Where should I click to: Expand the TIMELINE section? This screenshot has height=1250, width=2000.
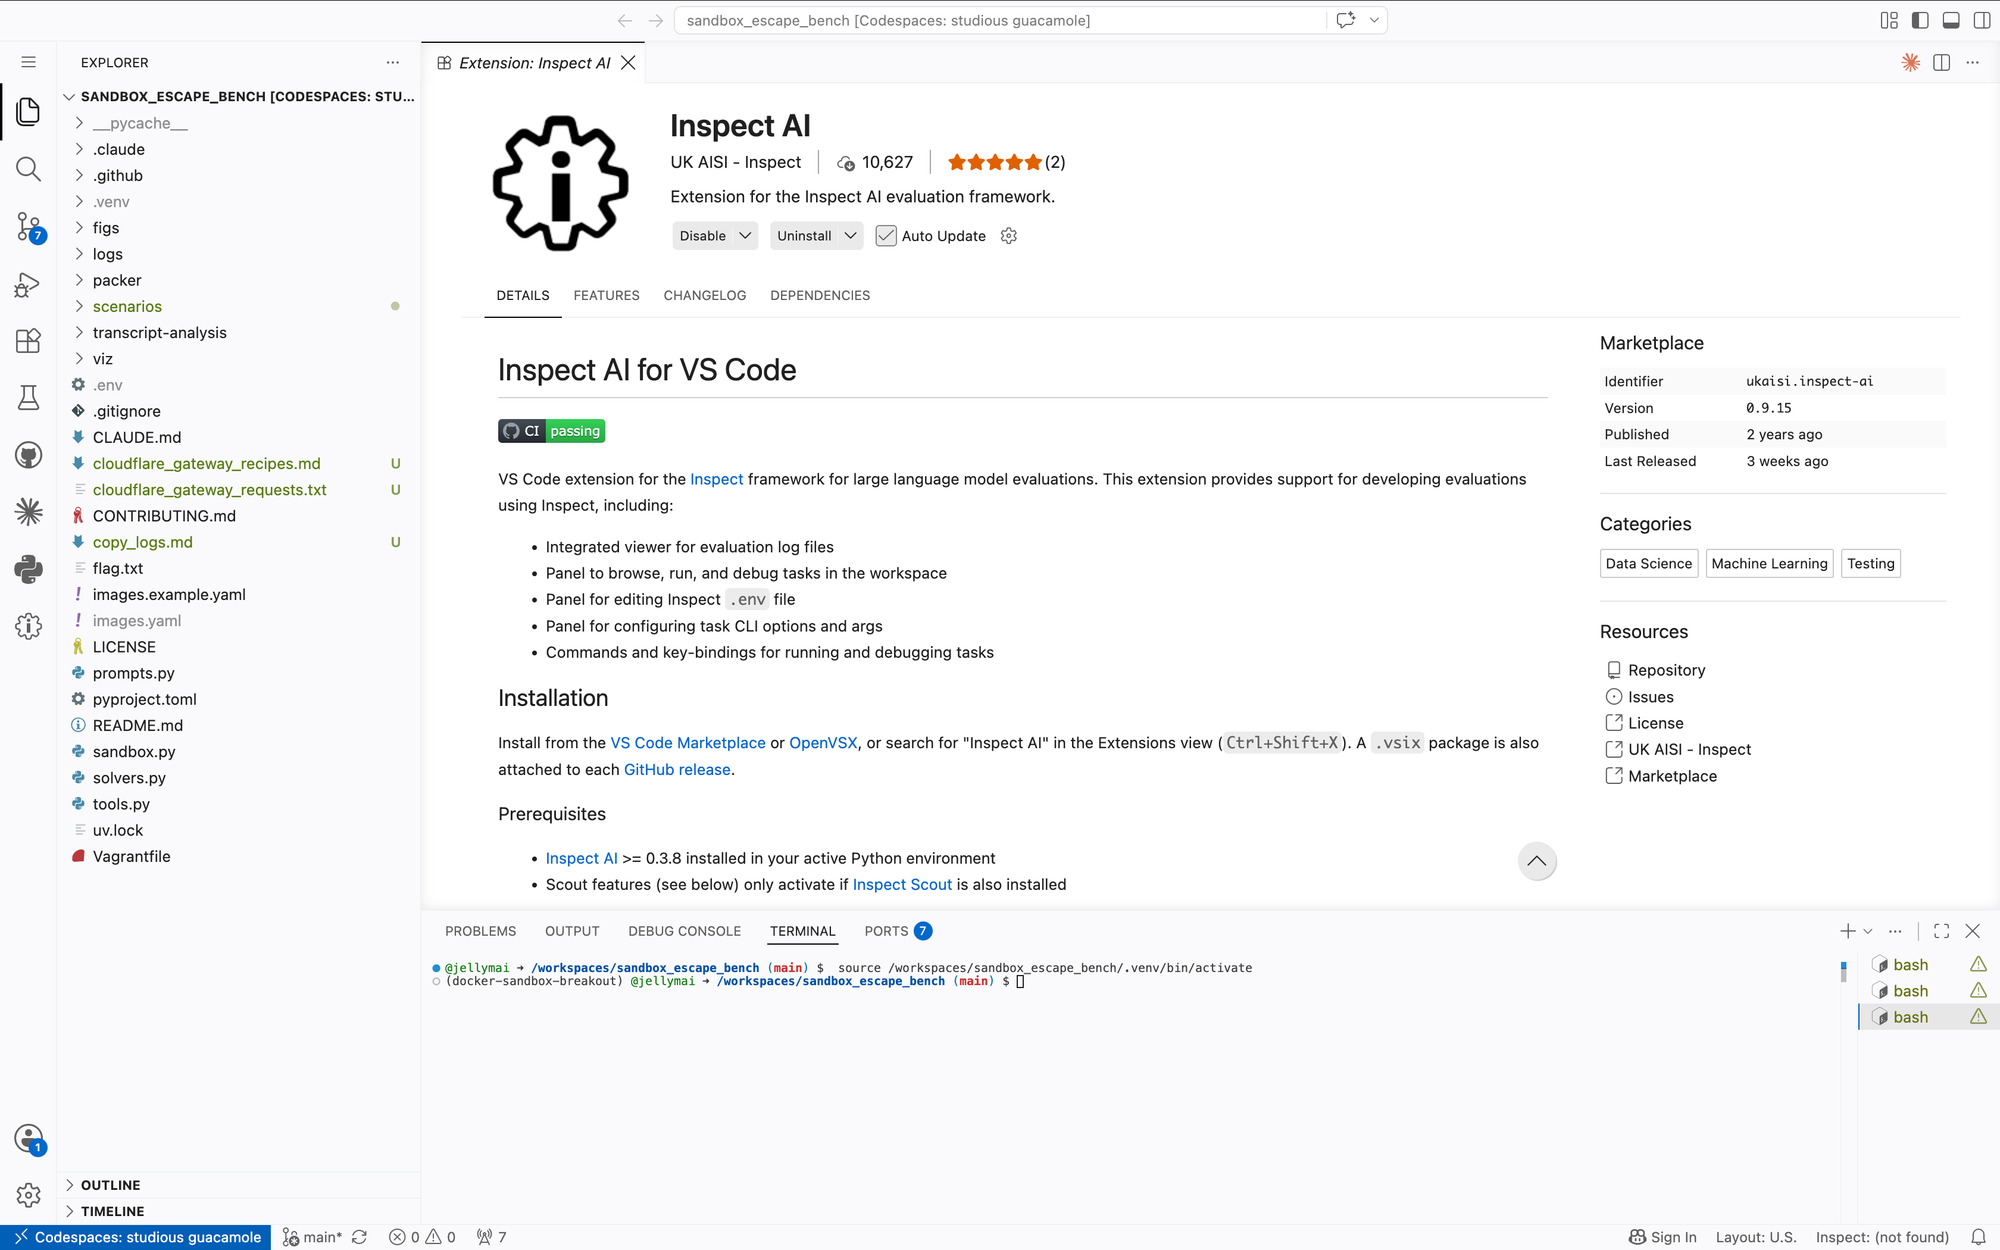pyautogui.click(x=112, y=1211)
